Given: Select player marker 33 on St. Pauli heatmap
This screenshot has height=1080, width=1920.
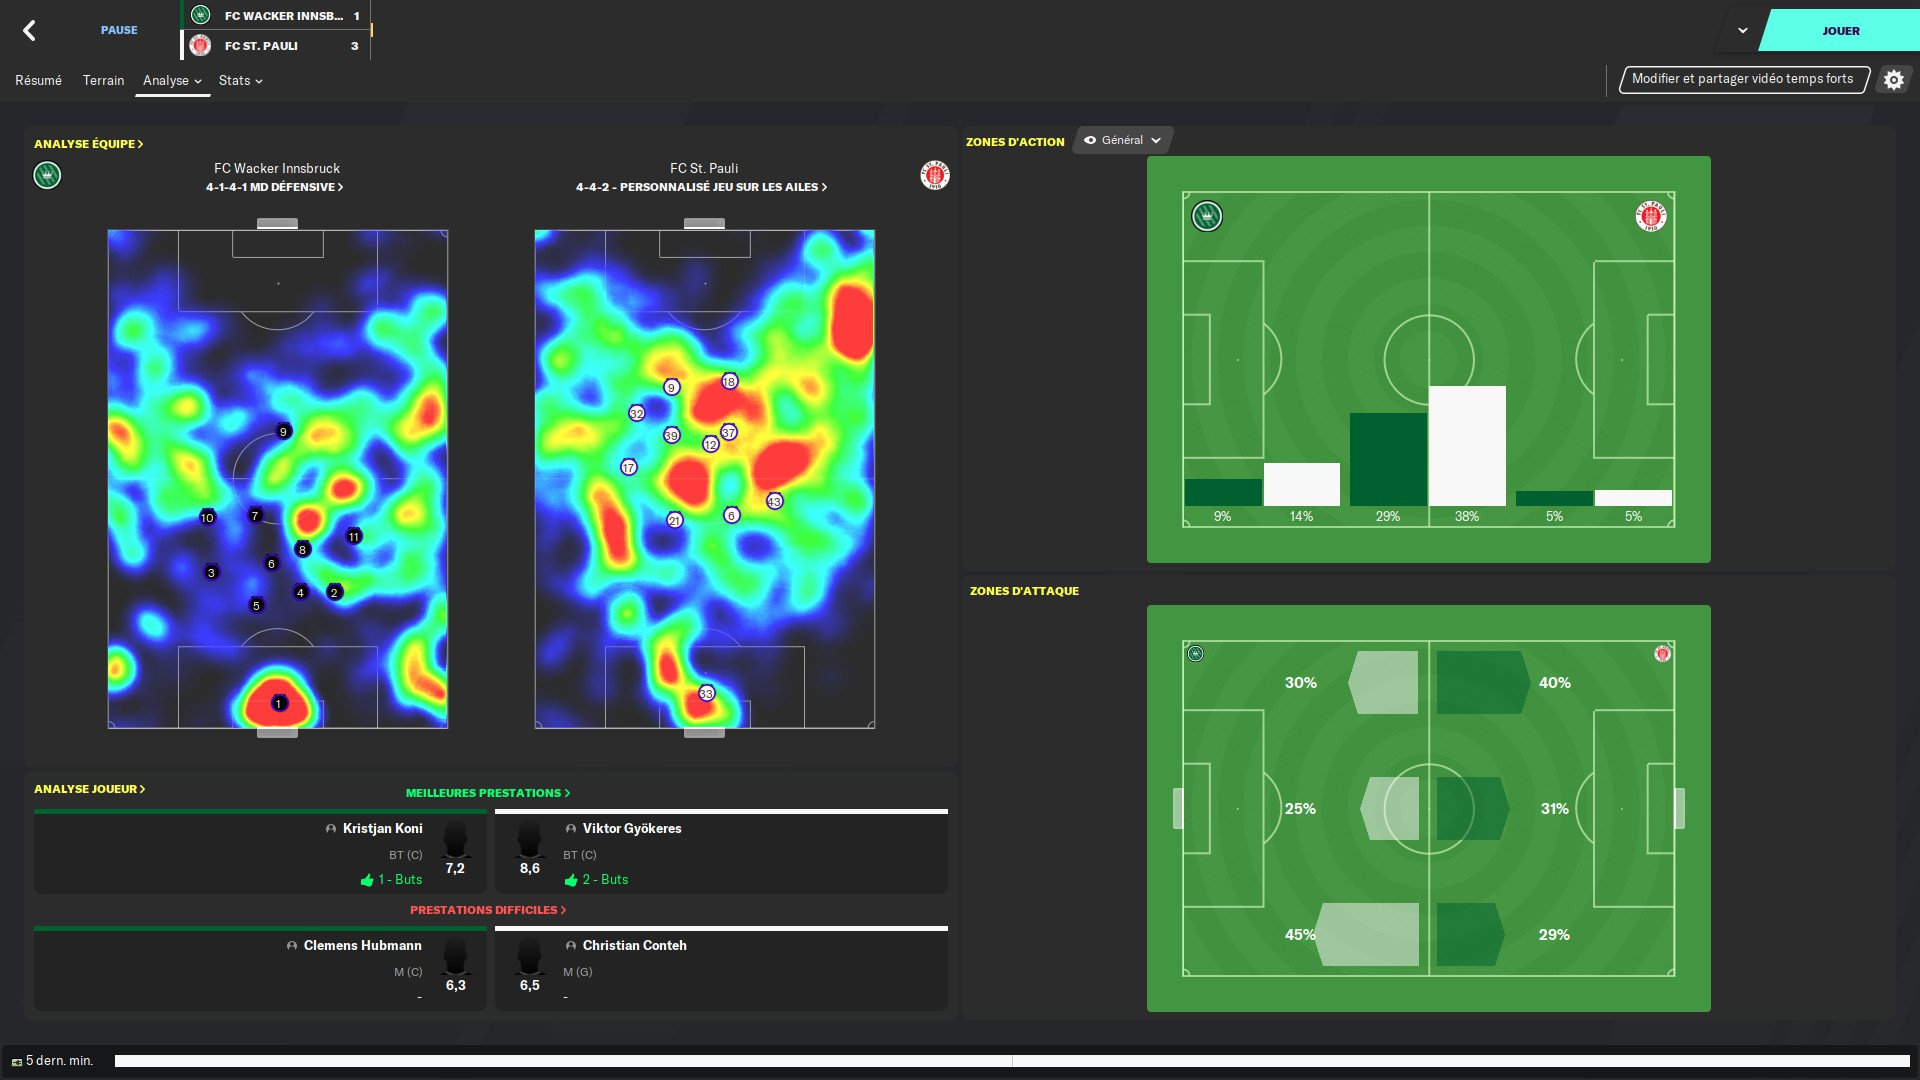Looking at the screenshot, I should 706,693.
